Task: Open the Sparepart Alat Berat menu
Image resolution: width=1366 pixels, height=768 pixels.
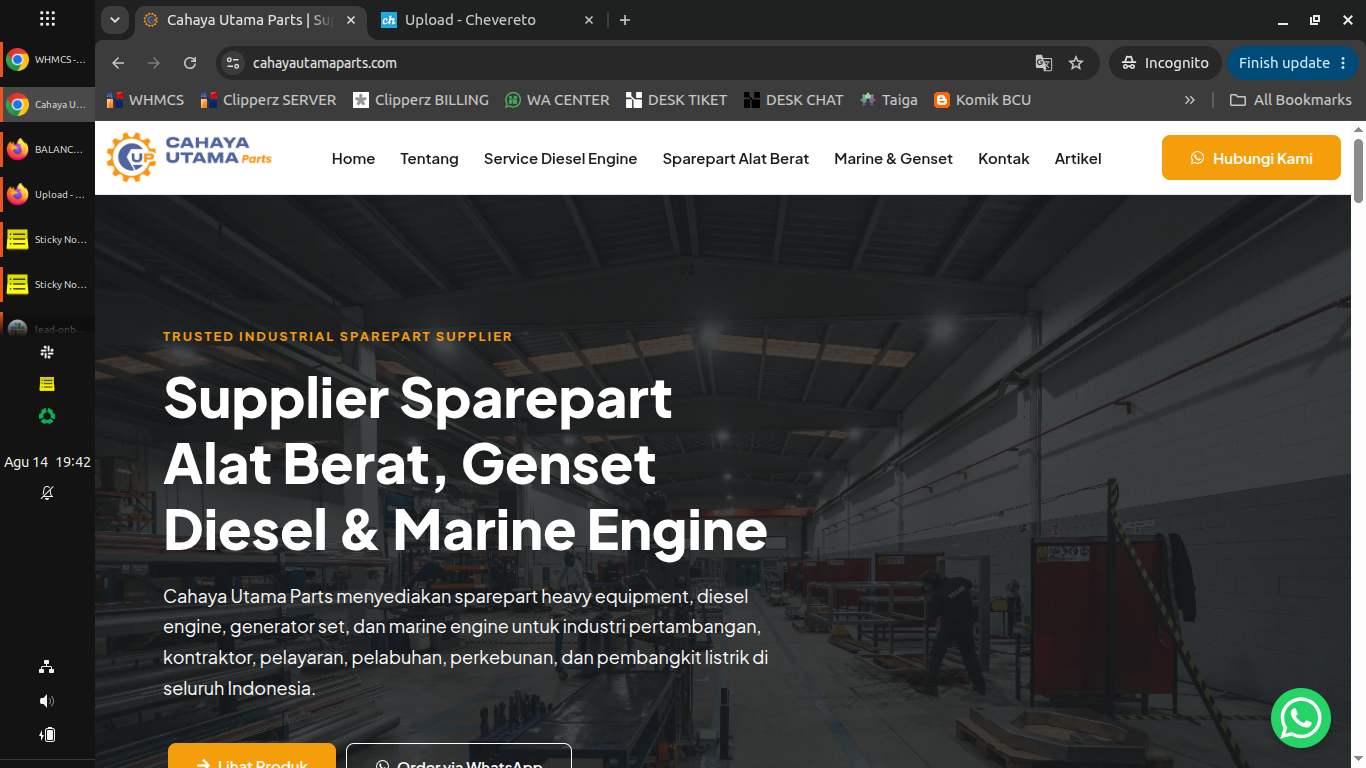Action: (x=736, y=159)
